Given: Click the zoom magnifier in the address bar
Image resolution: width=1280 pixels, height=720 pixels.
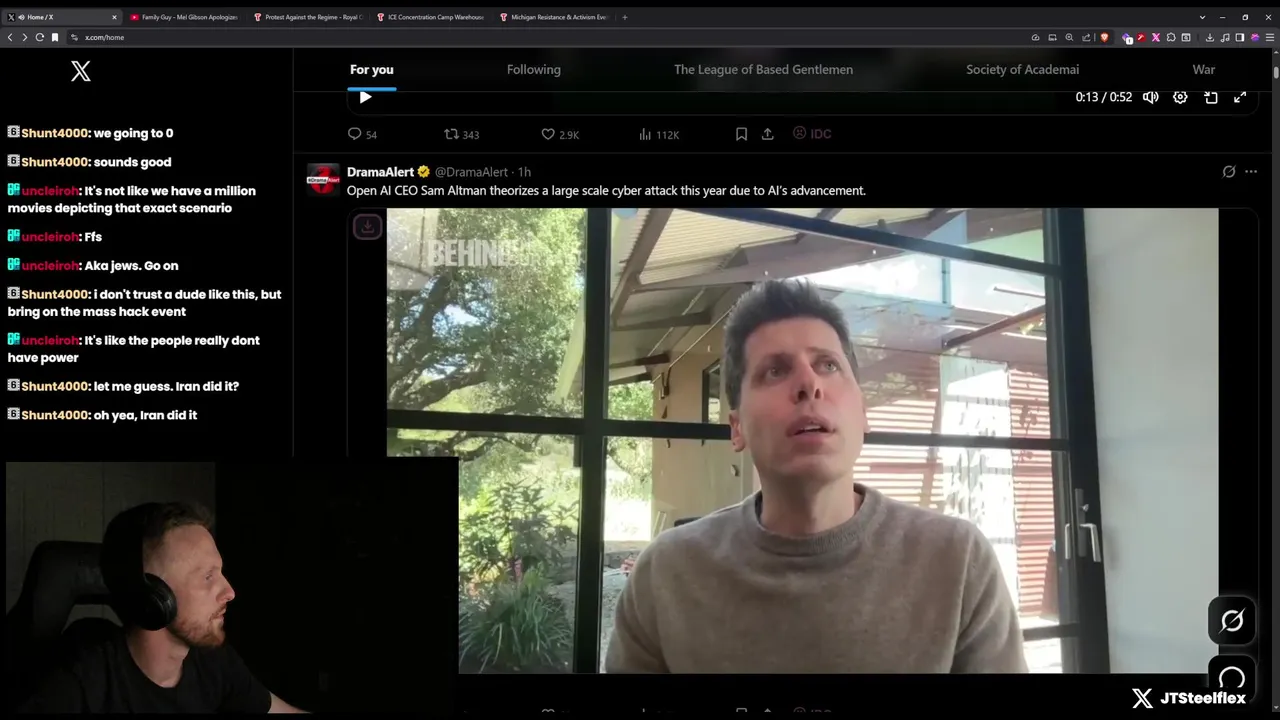Looking at the screenshot, I should [x=1069, y=37].
